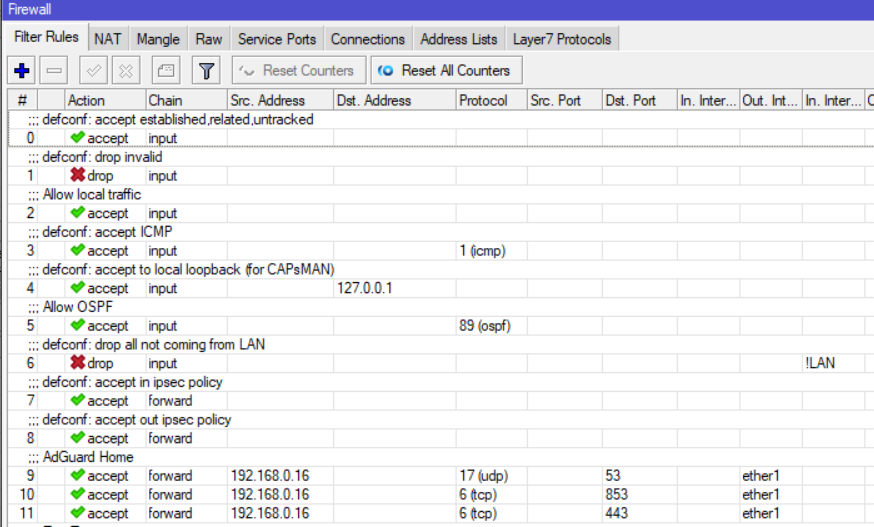Click Reset All Counters button
Viewport: 874px width, 527px height.
coord(446,71)
